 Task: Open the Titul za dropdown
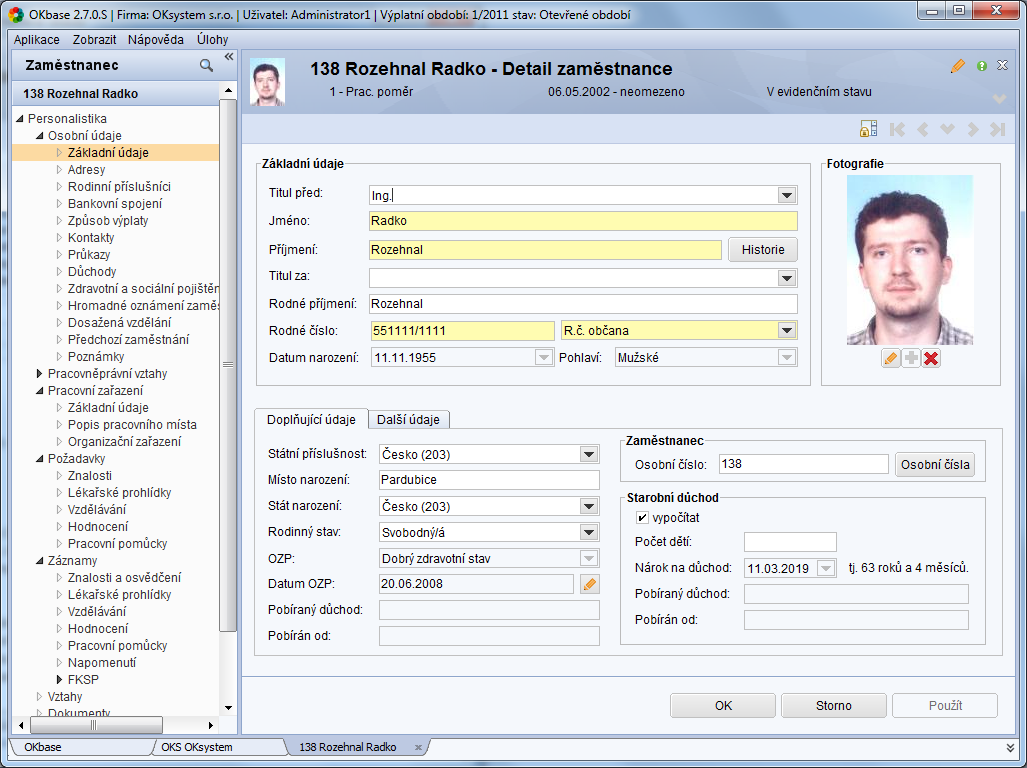pos(787,278)
